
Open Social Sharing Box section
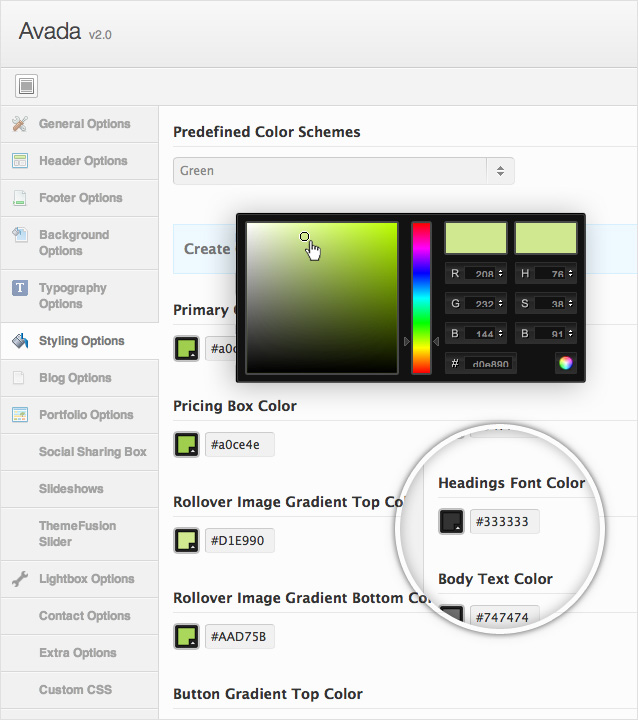pyautogui.click(x=79, y=452)
